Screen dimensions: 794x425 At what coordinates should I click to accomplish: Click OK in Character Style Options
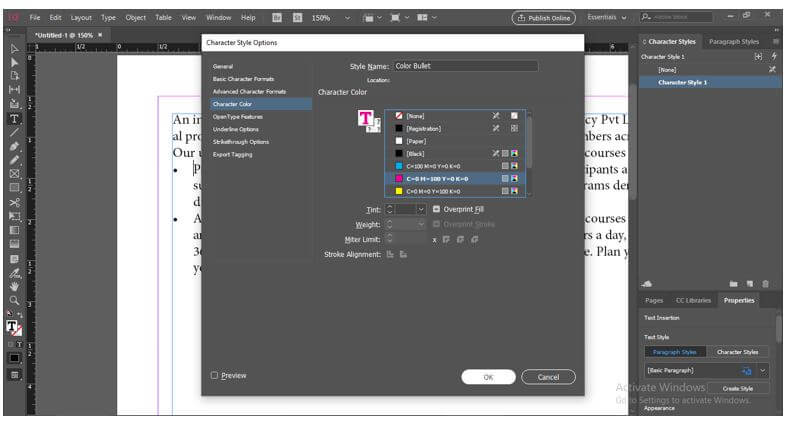click(x=488, y=377)
